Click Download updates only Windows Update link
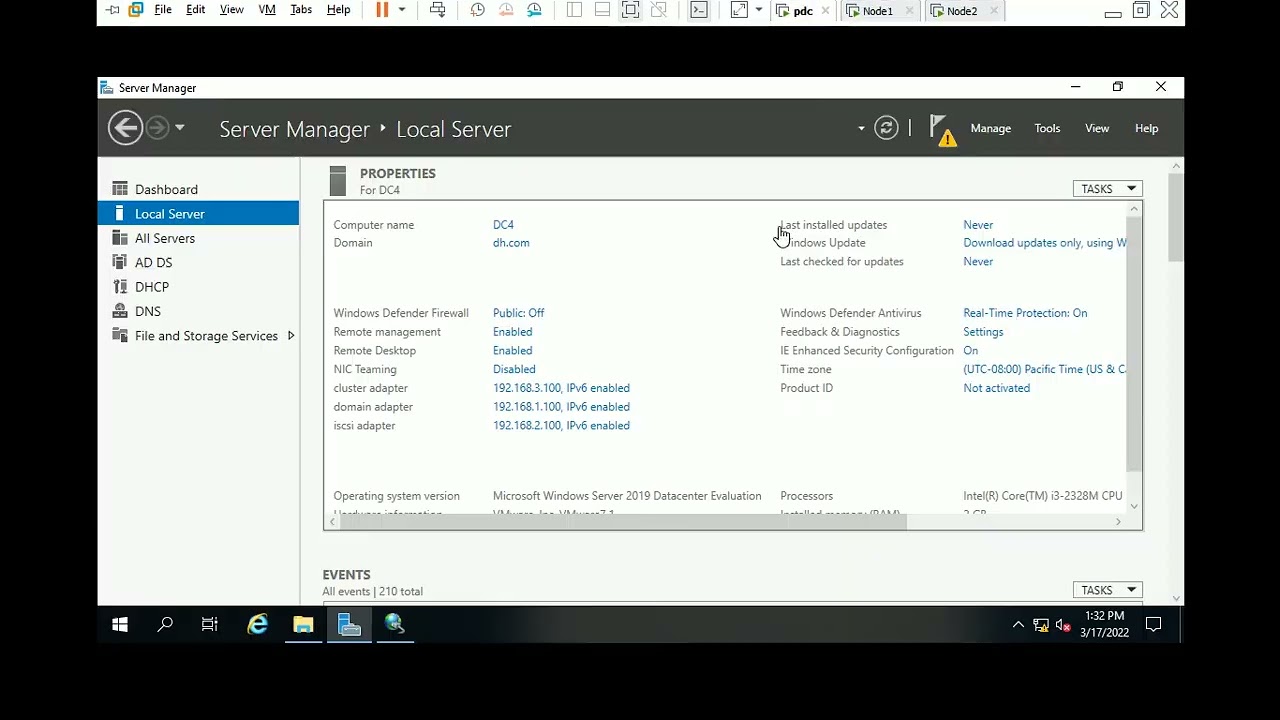The height and width of the screenshot is (720, 1280). (1045, 243)
